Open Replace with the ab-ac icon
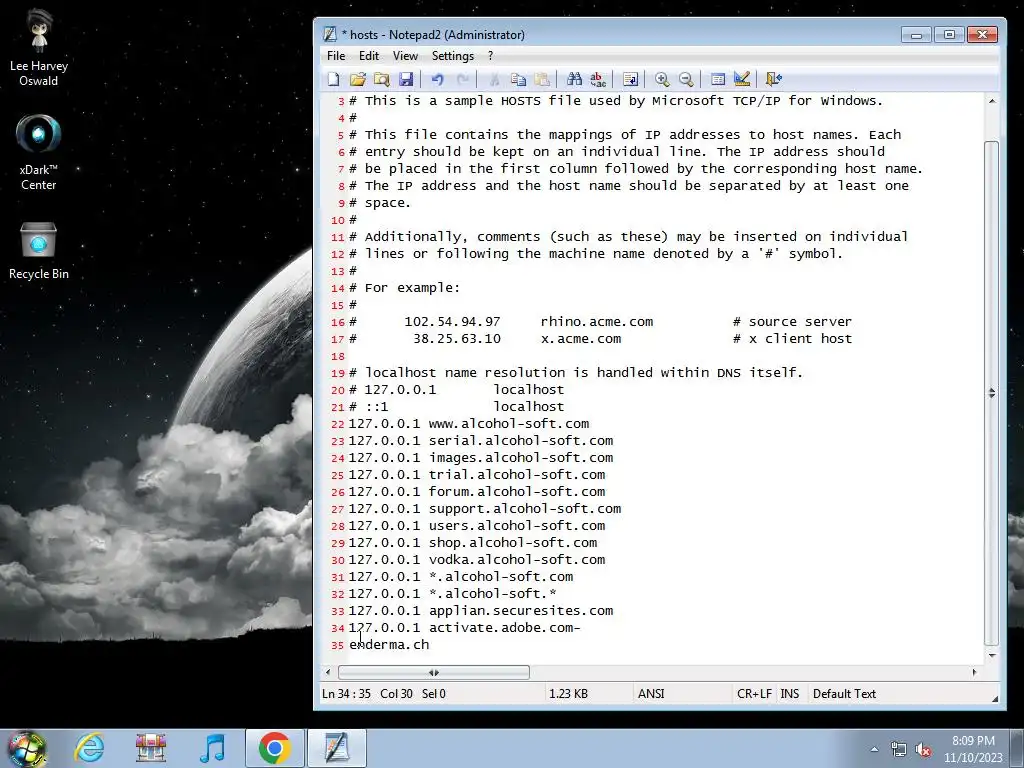This screenshot has width=1024, height=768. (598, 79)
